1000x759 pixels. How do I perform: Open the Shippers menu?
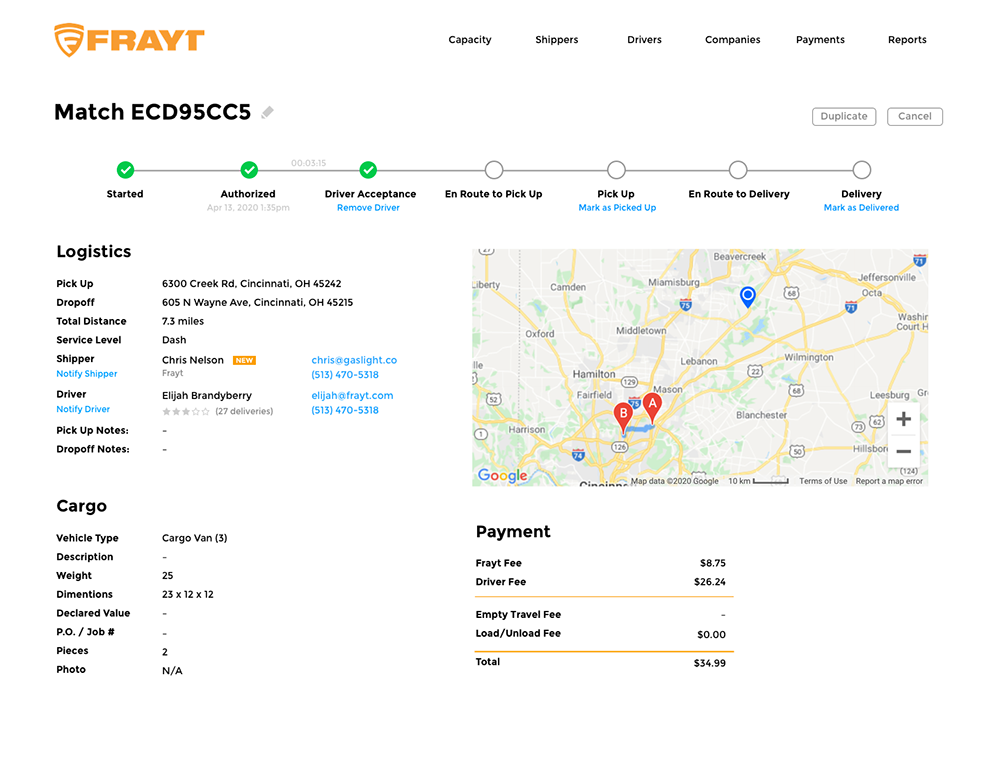(x=557, y=40)
